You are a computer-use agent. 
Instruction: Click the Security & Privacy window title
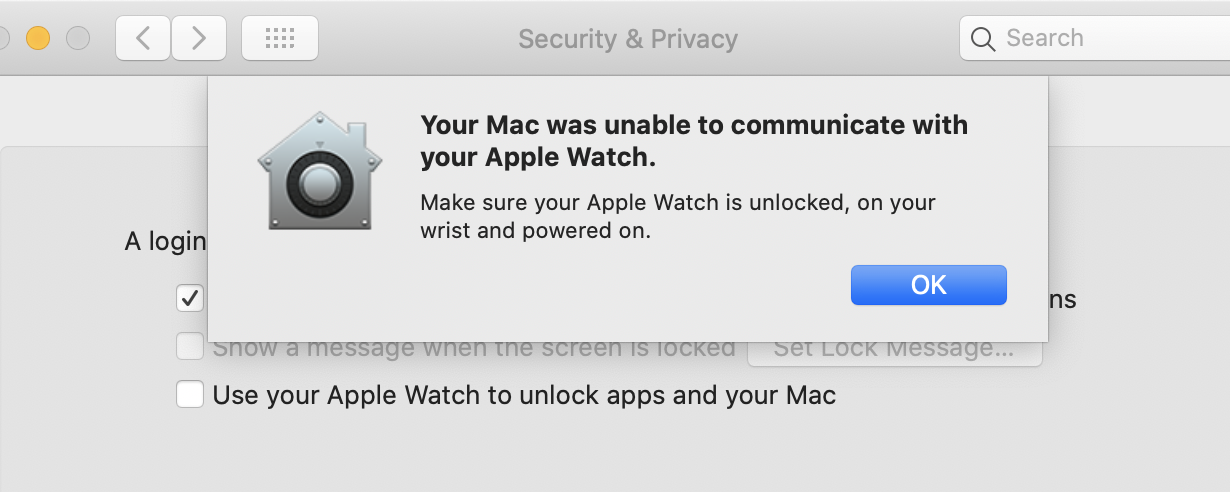628,39
